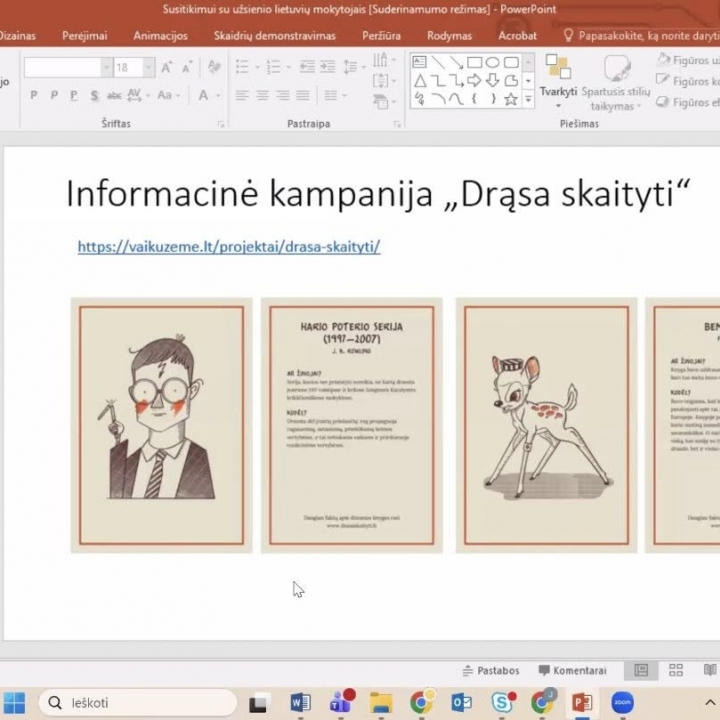Select the star shape in the shapes gallery
Image resolution: width=720 pixels, height=720 pixels.
(x=511, y=99)
